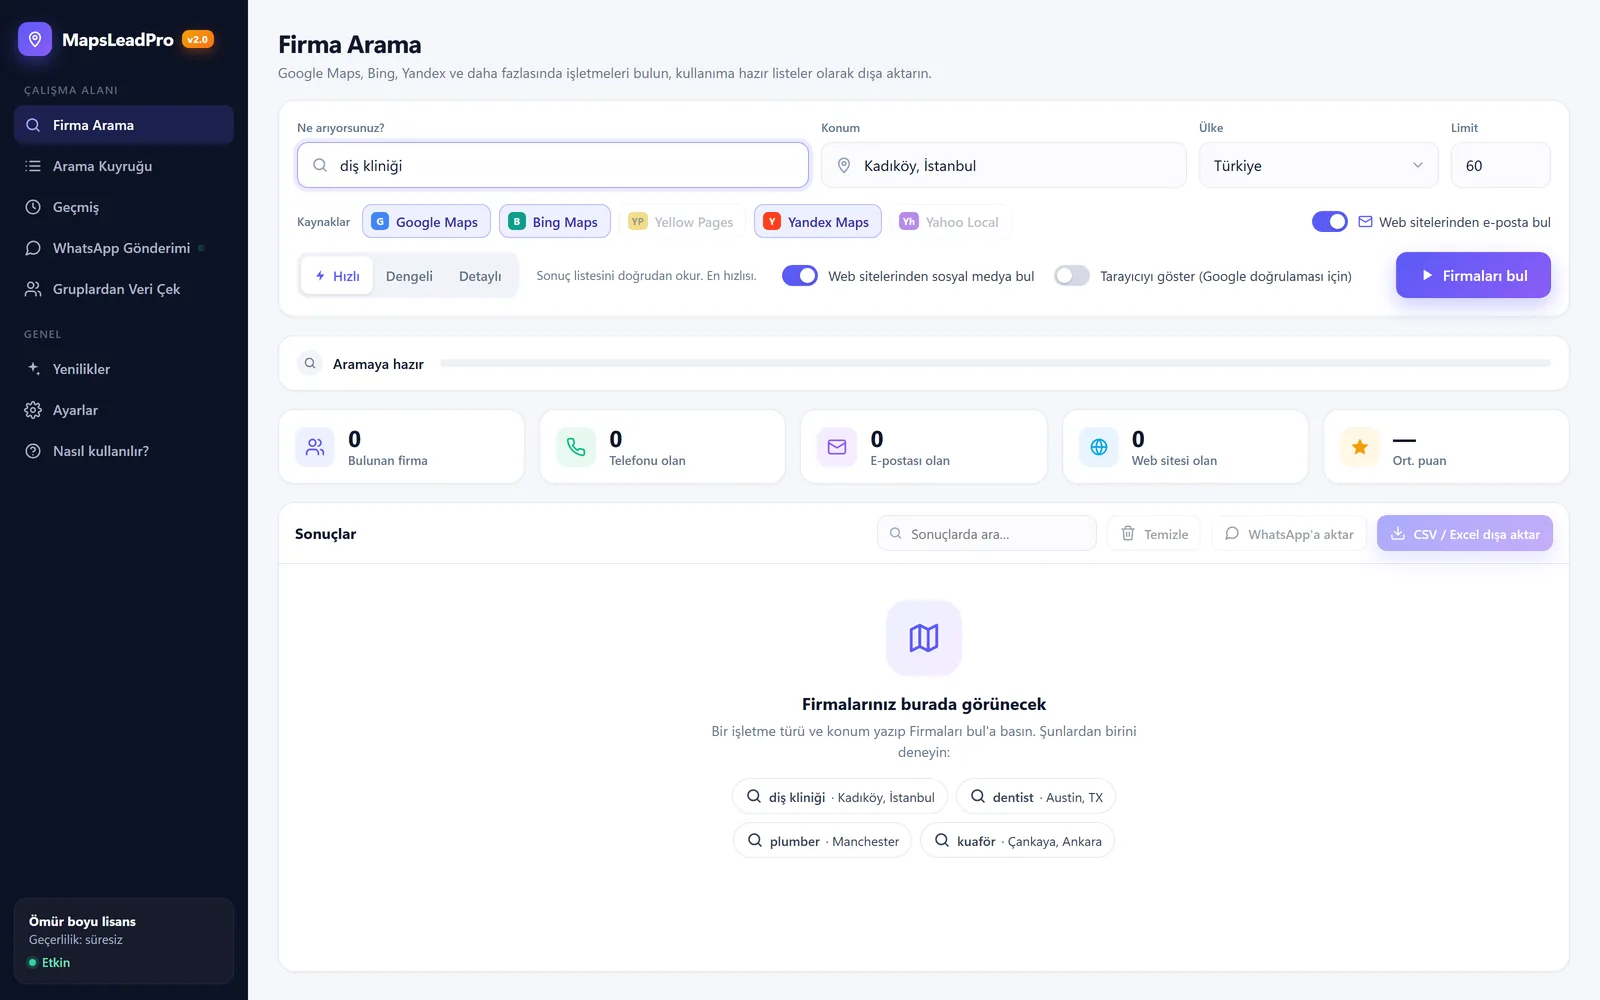Click the E-postası olan mail icon
Screen dimensions: 1600x1000
[x=837, y=447]
